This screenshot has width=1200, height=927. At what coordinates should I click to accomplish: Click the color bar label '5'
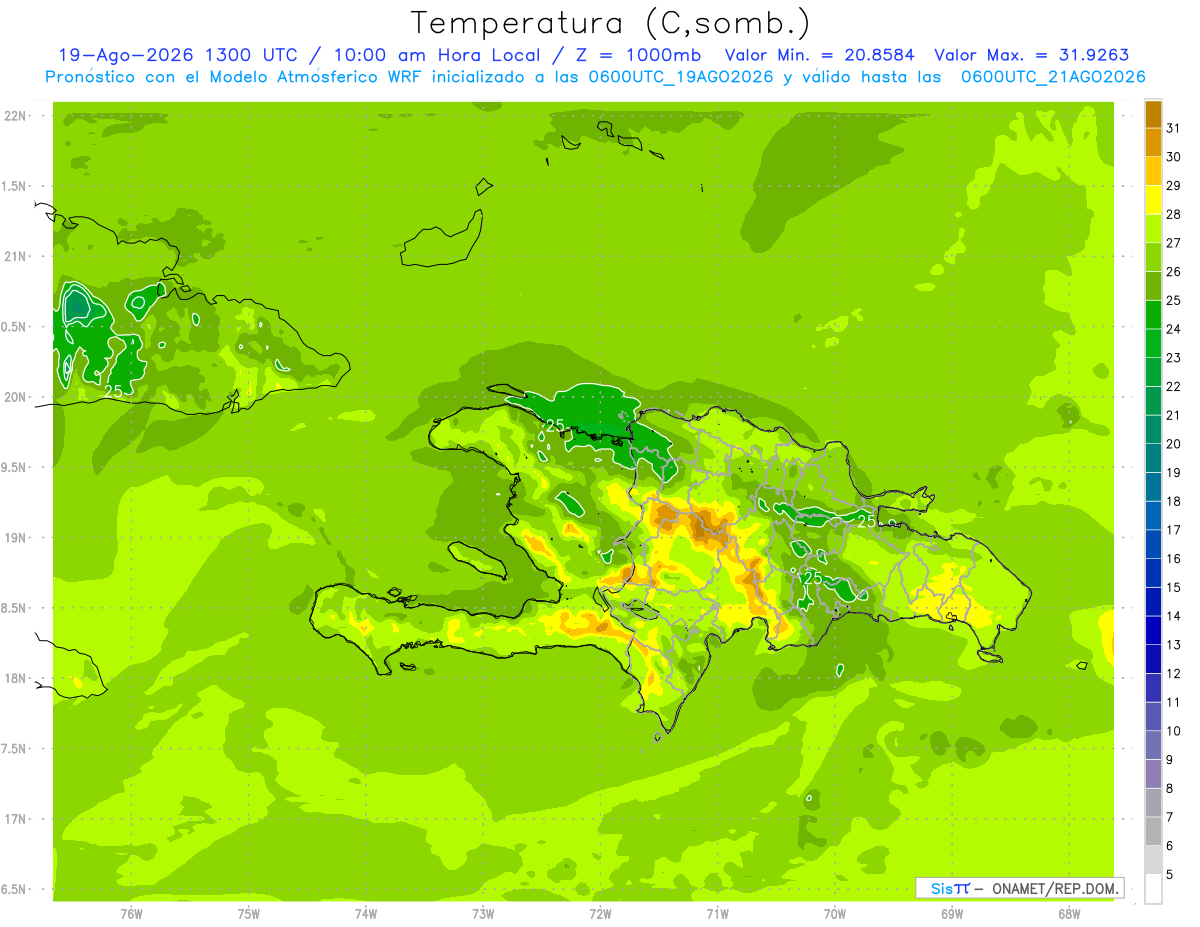1169,874
